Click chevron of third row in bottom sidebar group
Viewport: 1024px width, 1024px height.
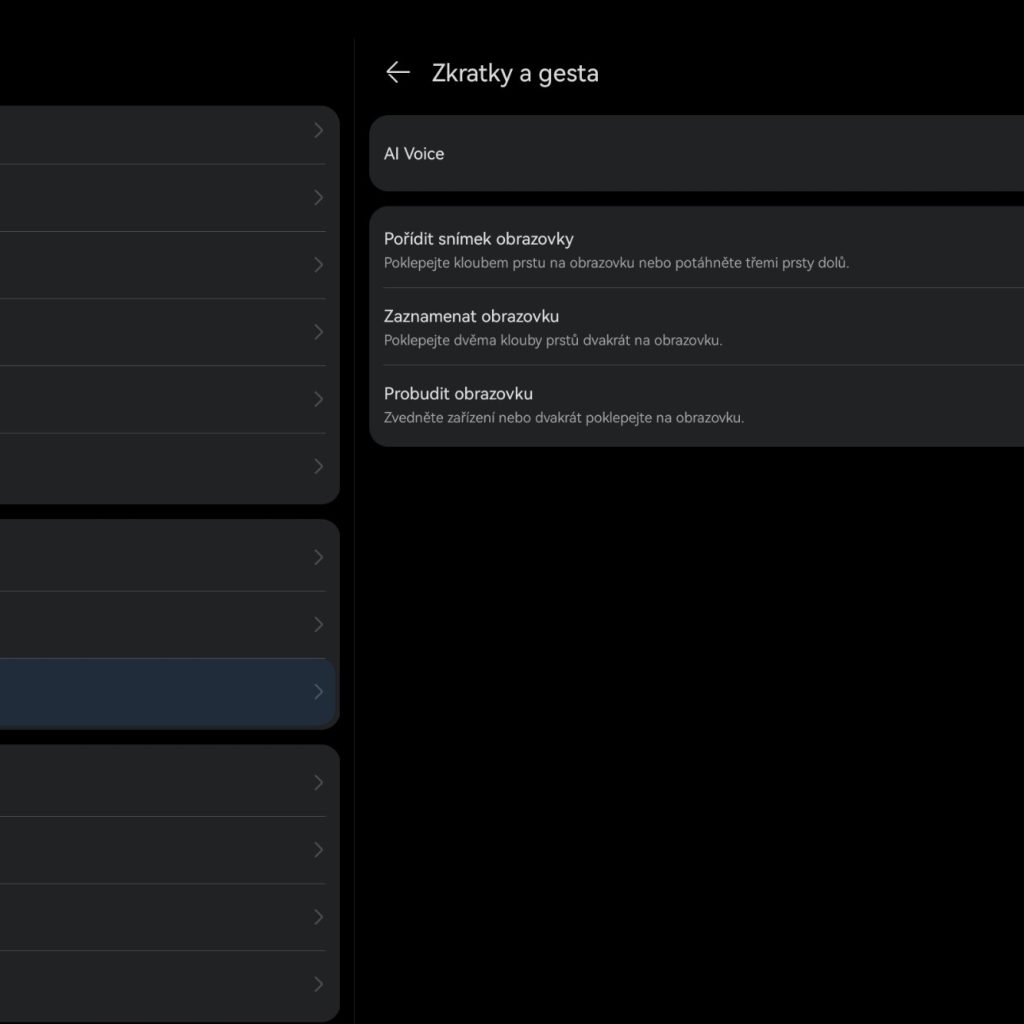pyautogui.click(x=319, y=917)
